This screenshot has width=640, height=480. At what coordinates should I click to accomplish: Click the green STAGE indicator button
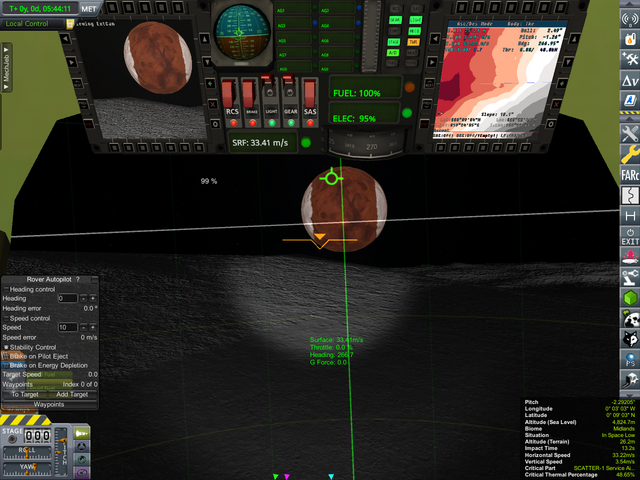394,42
